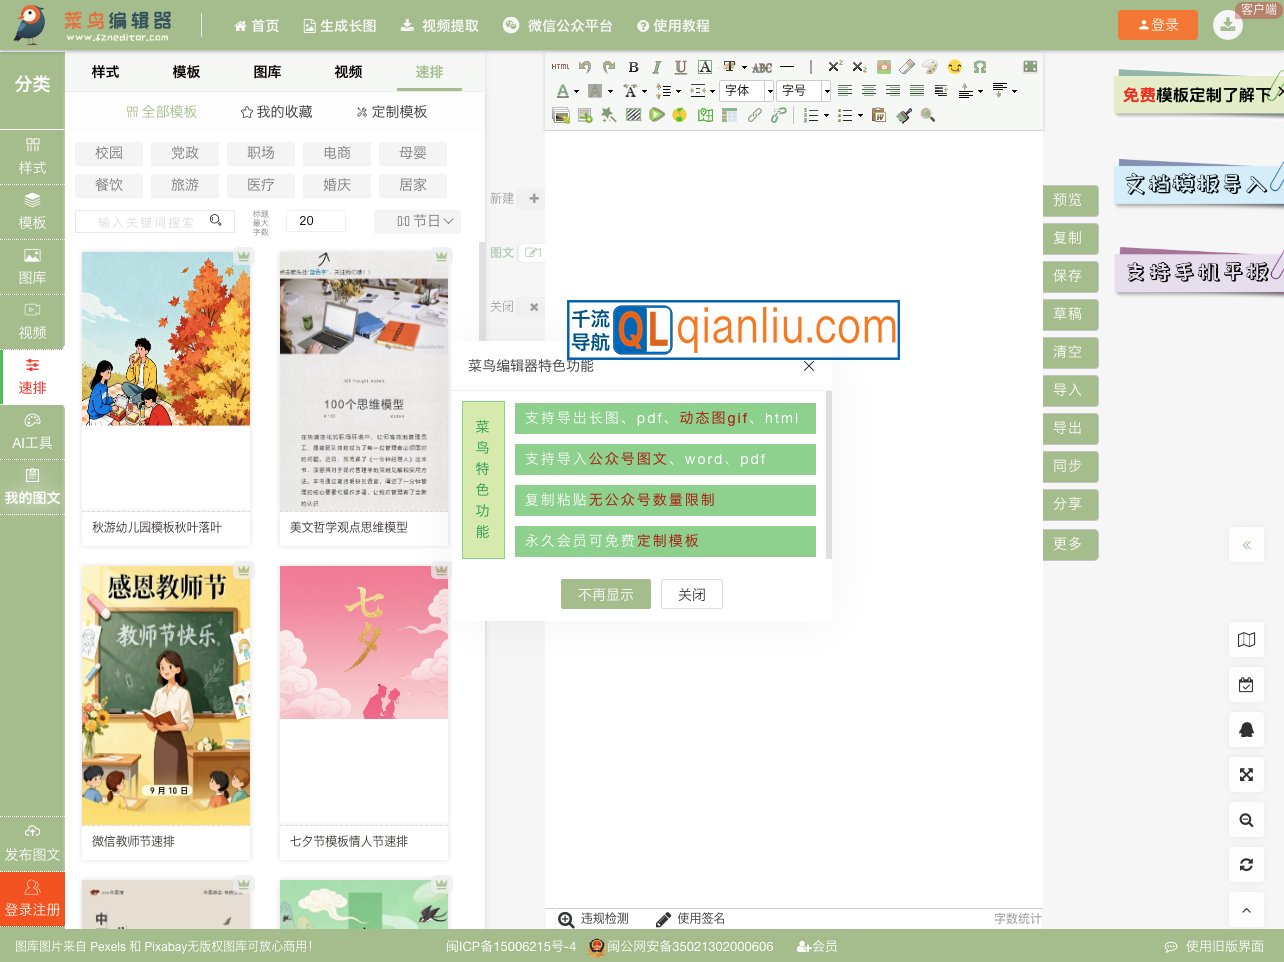
Task: Click the QQ penguin icon
Action: click(1246, 730)
